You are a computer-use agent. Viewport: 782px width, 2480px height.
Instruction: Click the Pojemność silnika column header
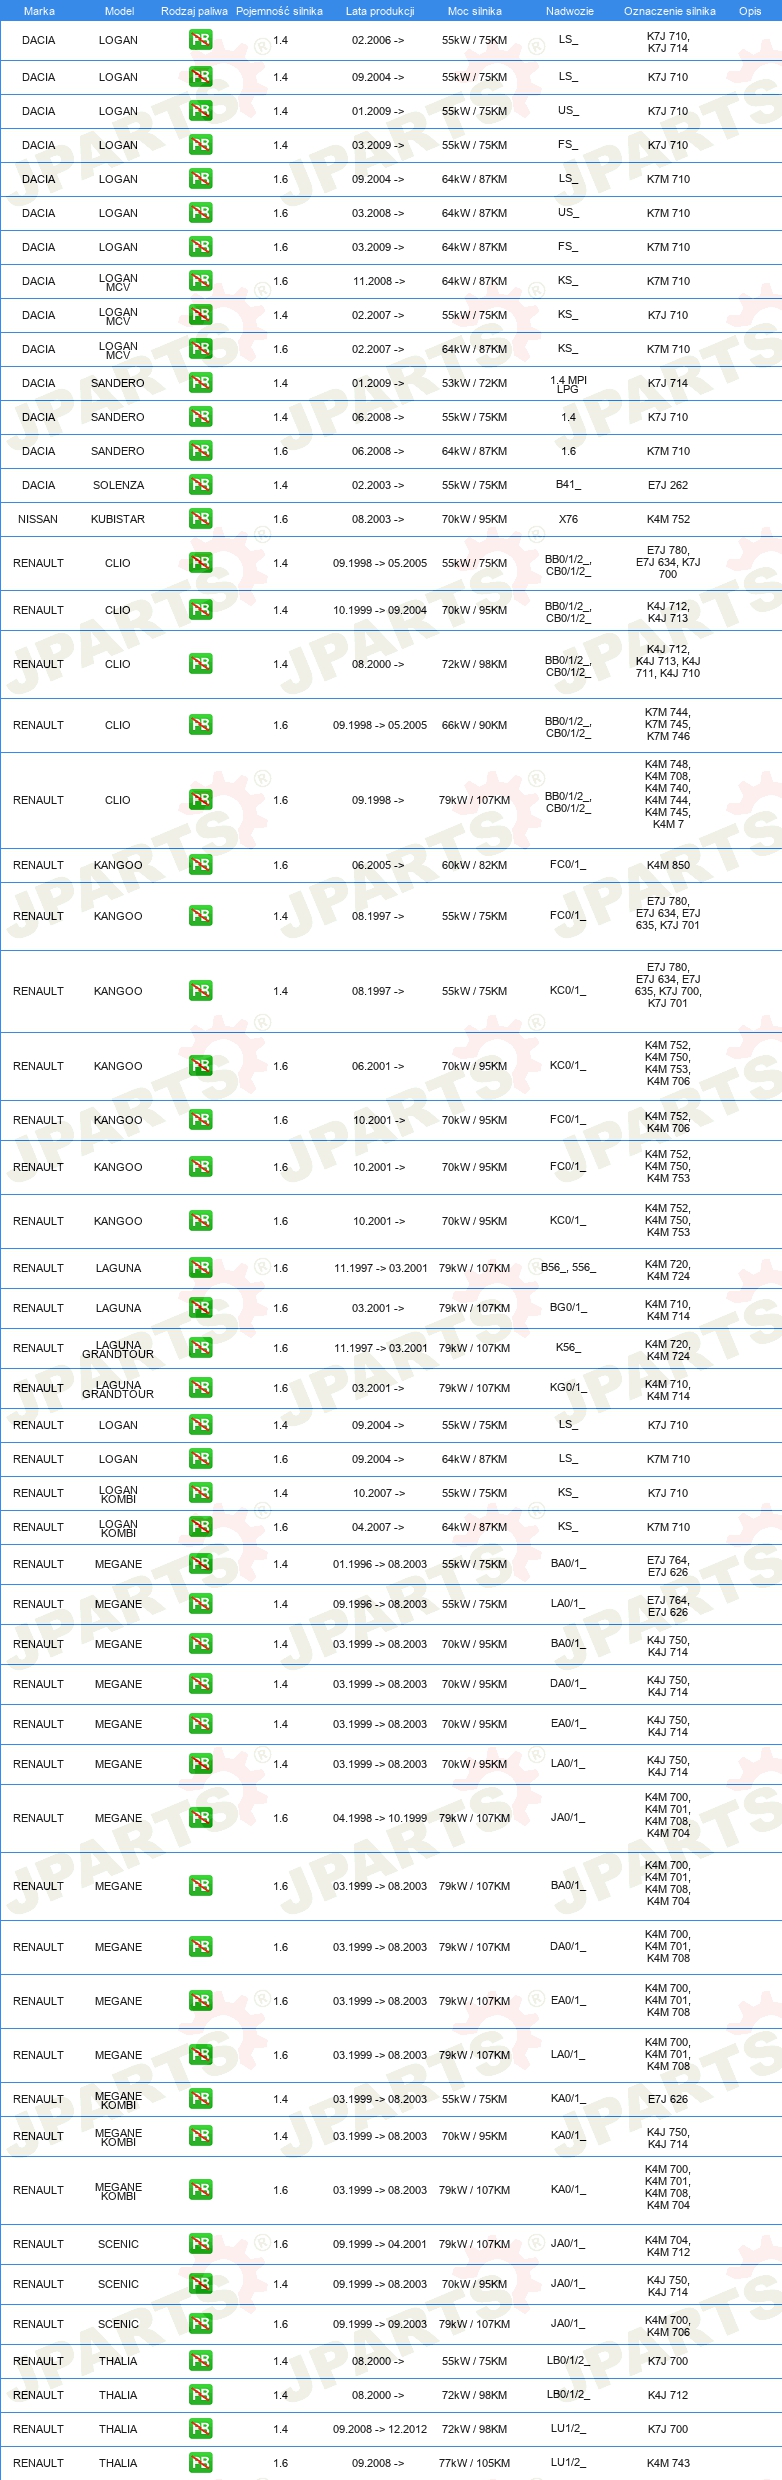[x=279, y=11]
